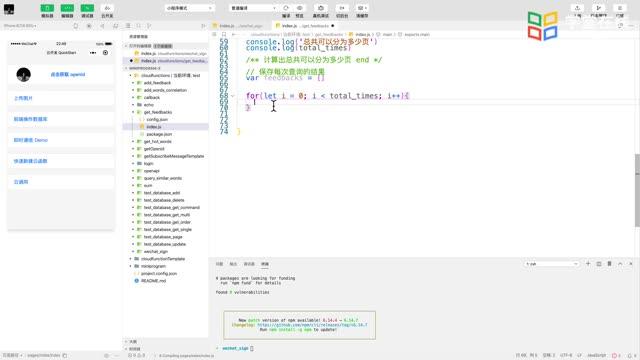
Task: Click the rotate device icon in simulator bar
Action: (x=76, y=26)
